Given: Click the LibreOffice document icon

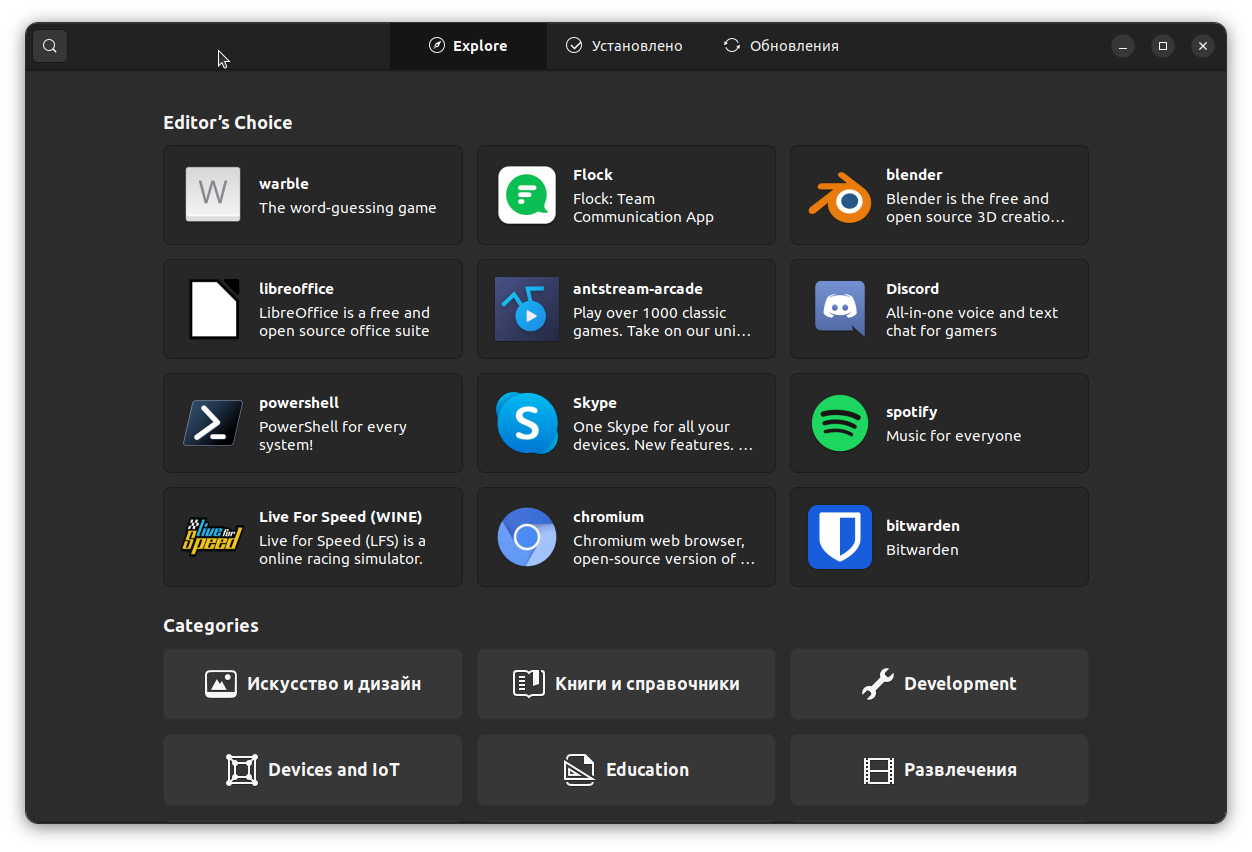Looking at the screenshot, I should (214, 309).
